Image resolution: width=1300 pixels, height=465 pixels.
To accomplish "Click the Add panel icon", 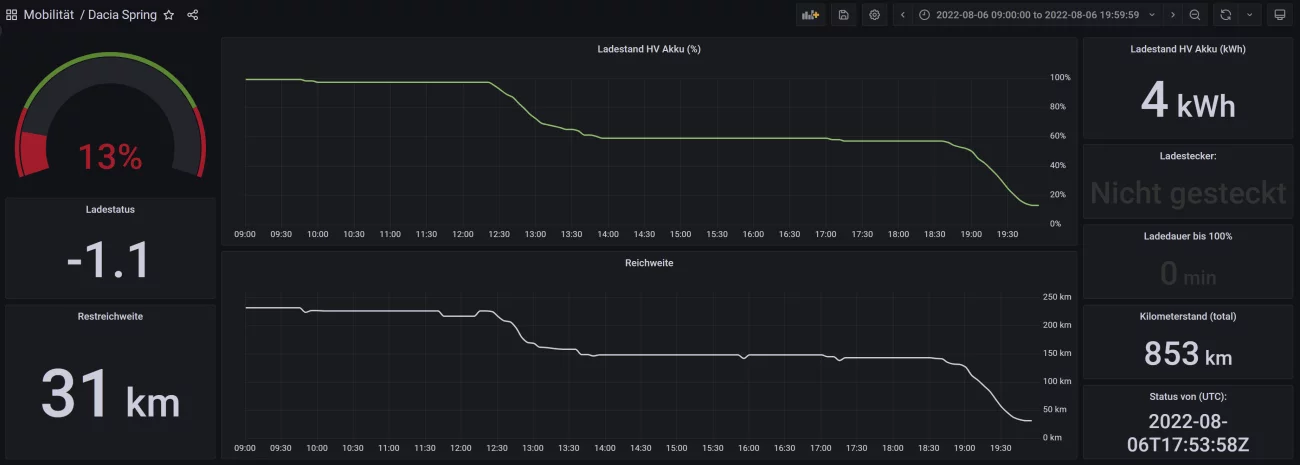I will (810, 15).
